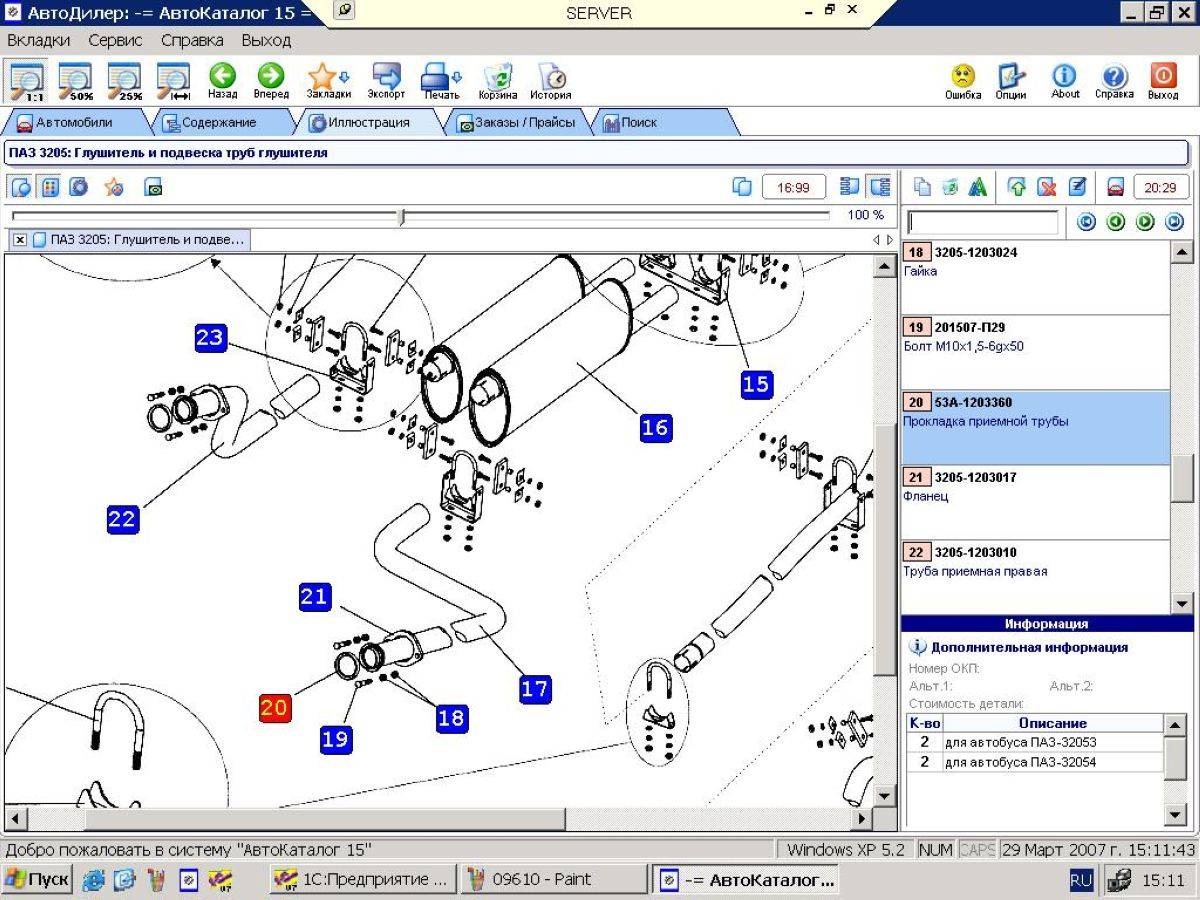Open the About info icon
1200x900 pixels.
tap(1065, 81)
